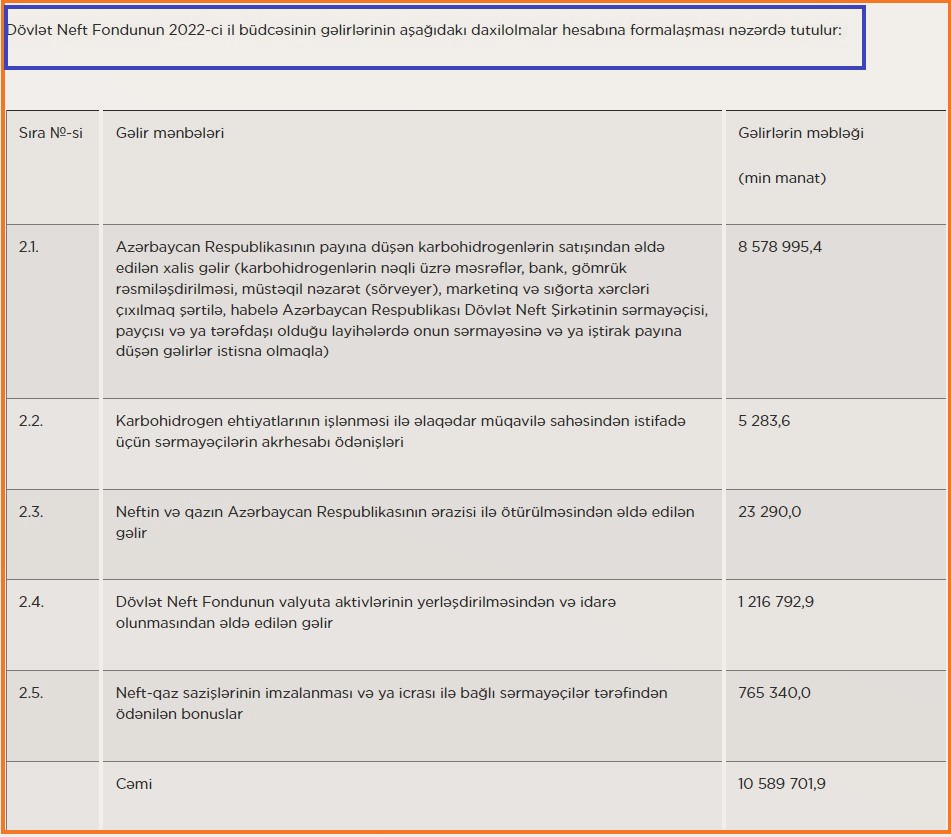Select the amount 765 340,0
This screenshot has width=951, height=837.
[x=774, y=693]
